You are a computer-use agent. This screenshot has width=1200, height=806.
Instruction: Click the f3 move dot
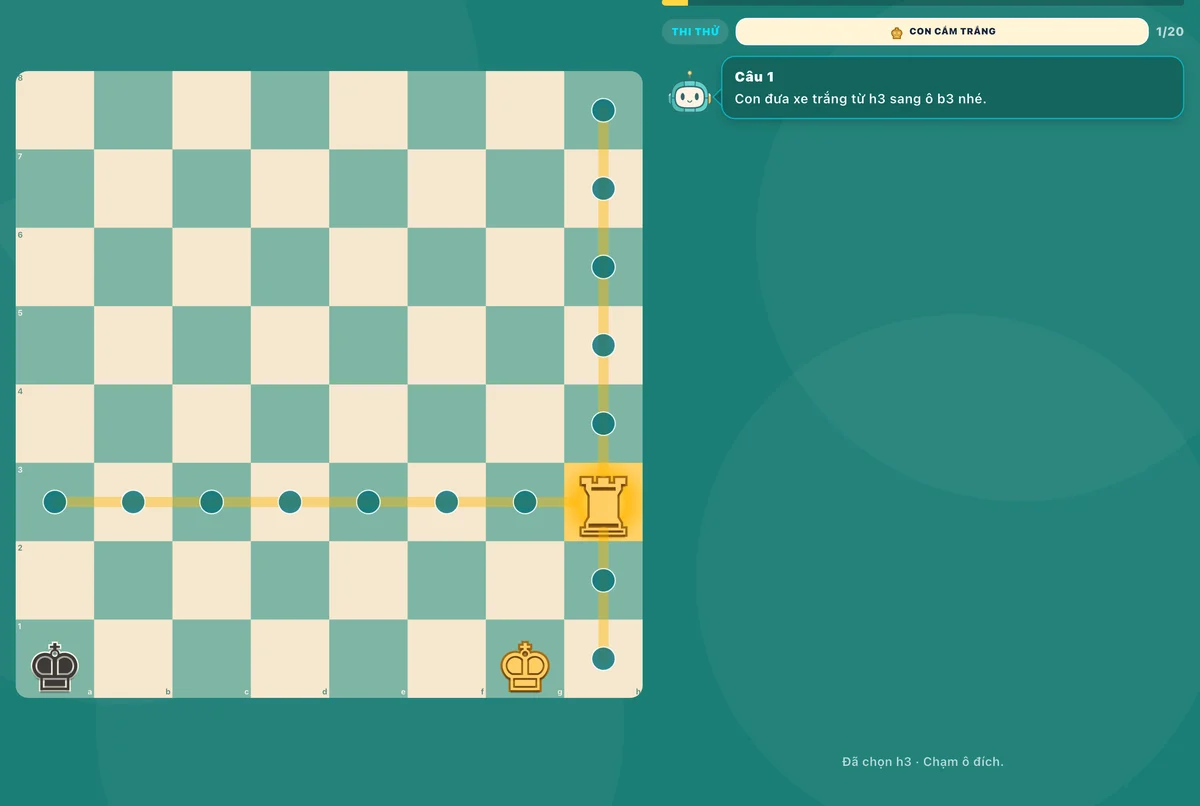[x=446, y=502]
